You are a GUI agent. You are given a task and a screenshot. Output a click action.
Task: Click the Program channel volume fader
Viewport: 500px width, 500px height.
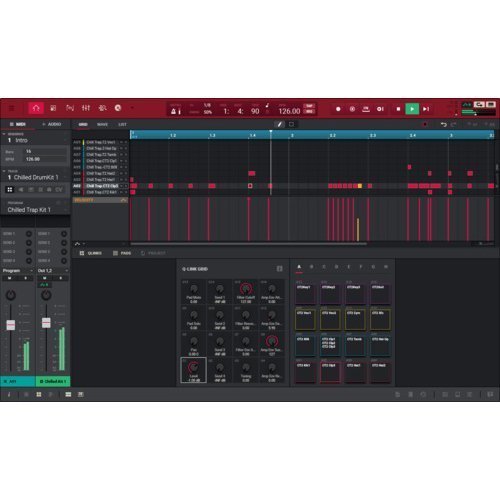(x=11, y=325)
